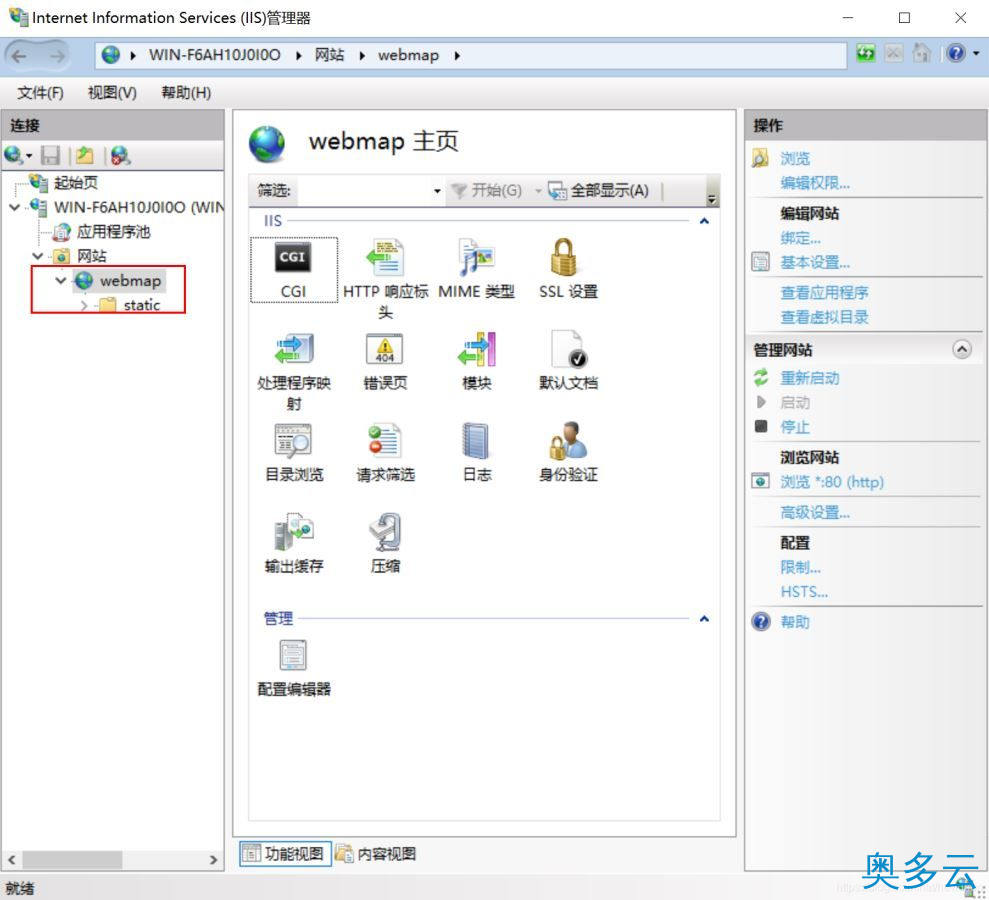Click 网站 segment in address breadcrumb
The height and width of the screenshot is (900, 989).
click(x=330, y=55)
